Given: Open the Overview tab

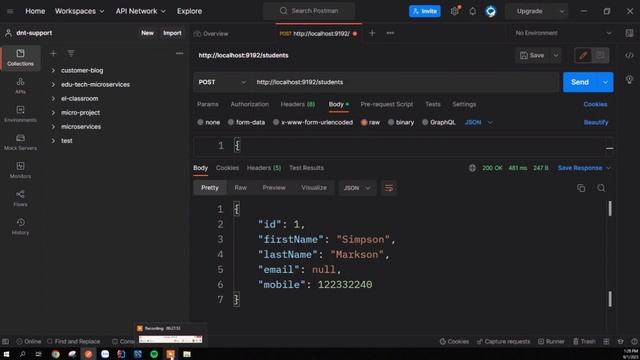Looking at the screenshot, I should pyautogui.click(x=211, y=34).
